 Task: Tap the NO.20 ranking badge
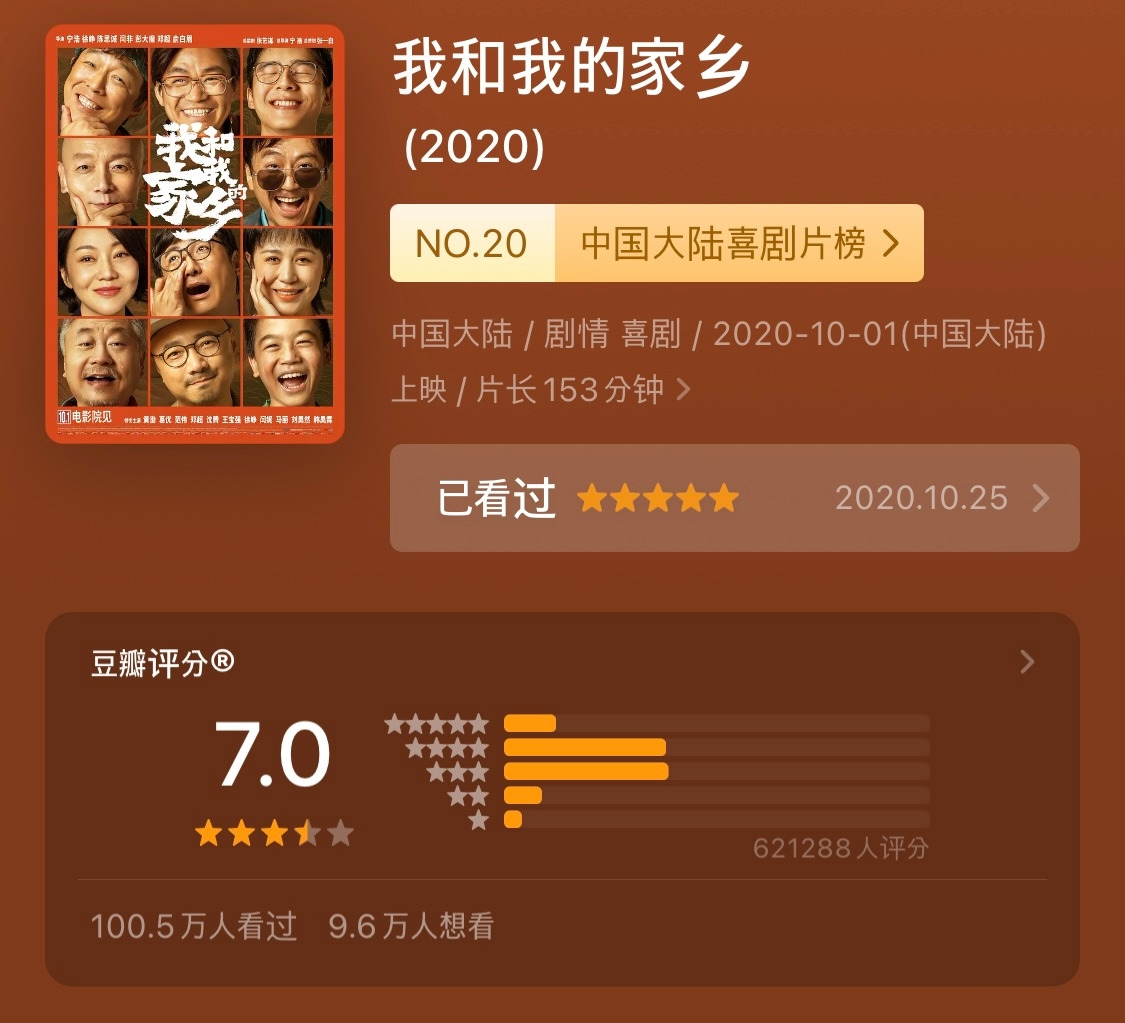tap(472, 243)
